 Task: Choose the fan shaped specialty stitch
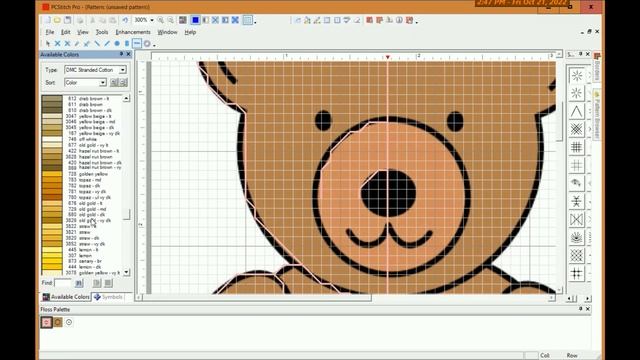pos(576,238)
